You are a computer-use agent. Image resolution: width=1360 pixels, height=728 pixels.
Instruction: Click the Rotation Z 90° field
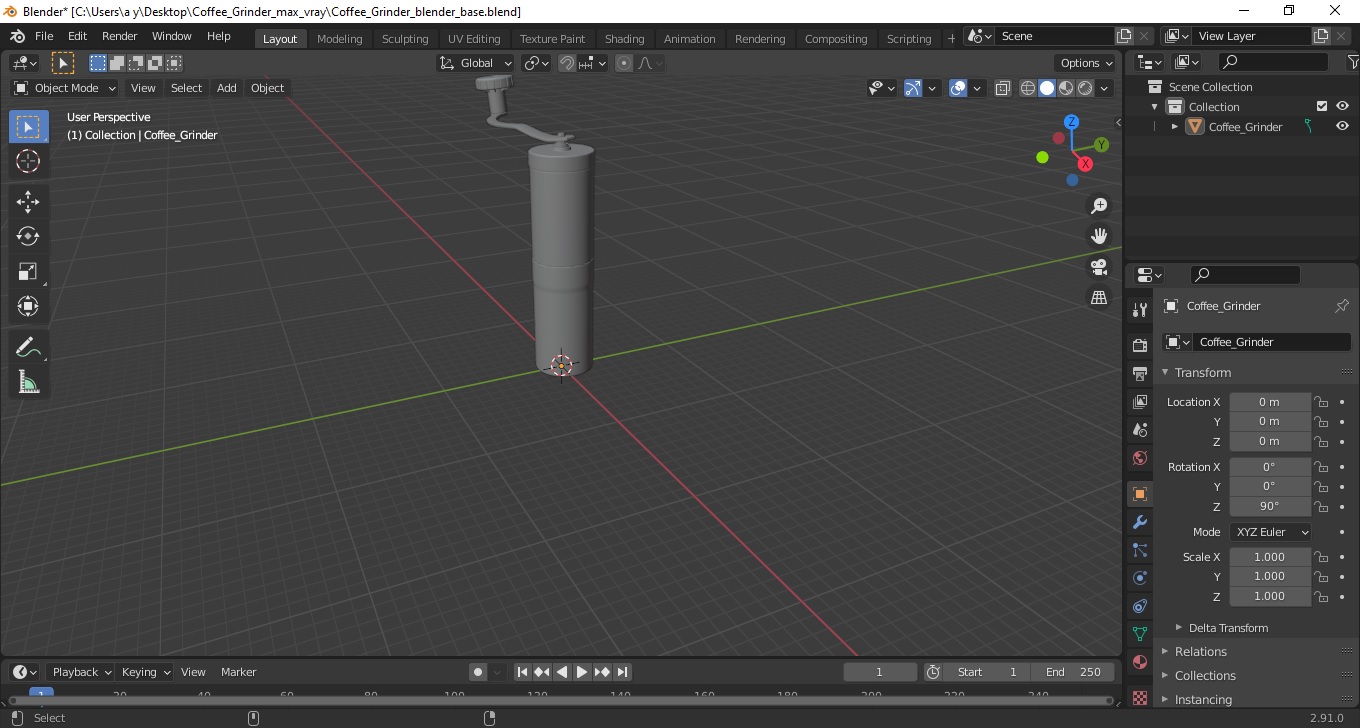[x=1270, y=507]
